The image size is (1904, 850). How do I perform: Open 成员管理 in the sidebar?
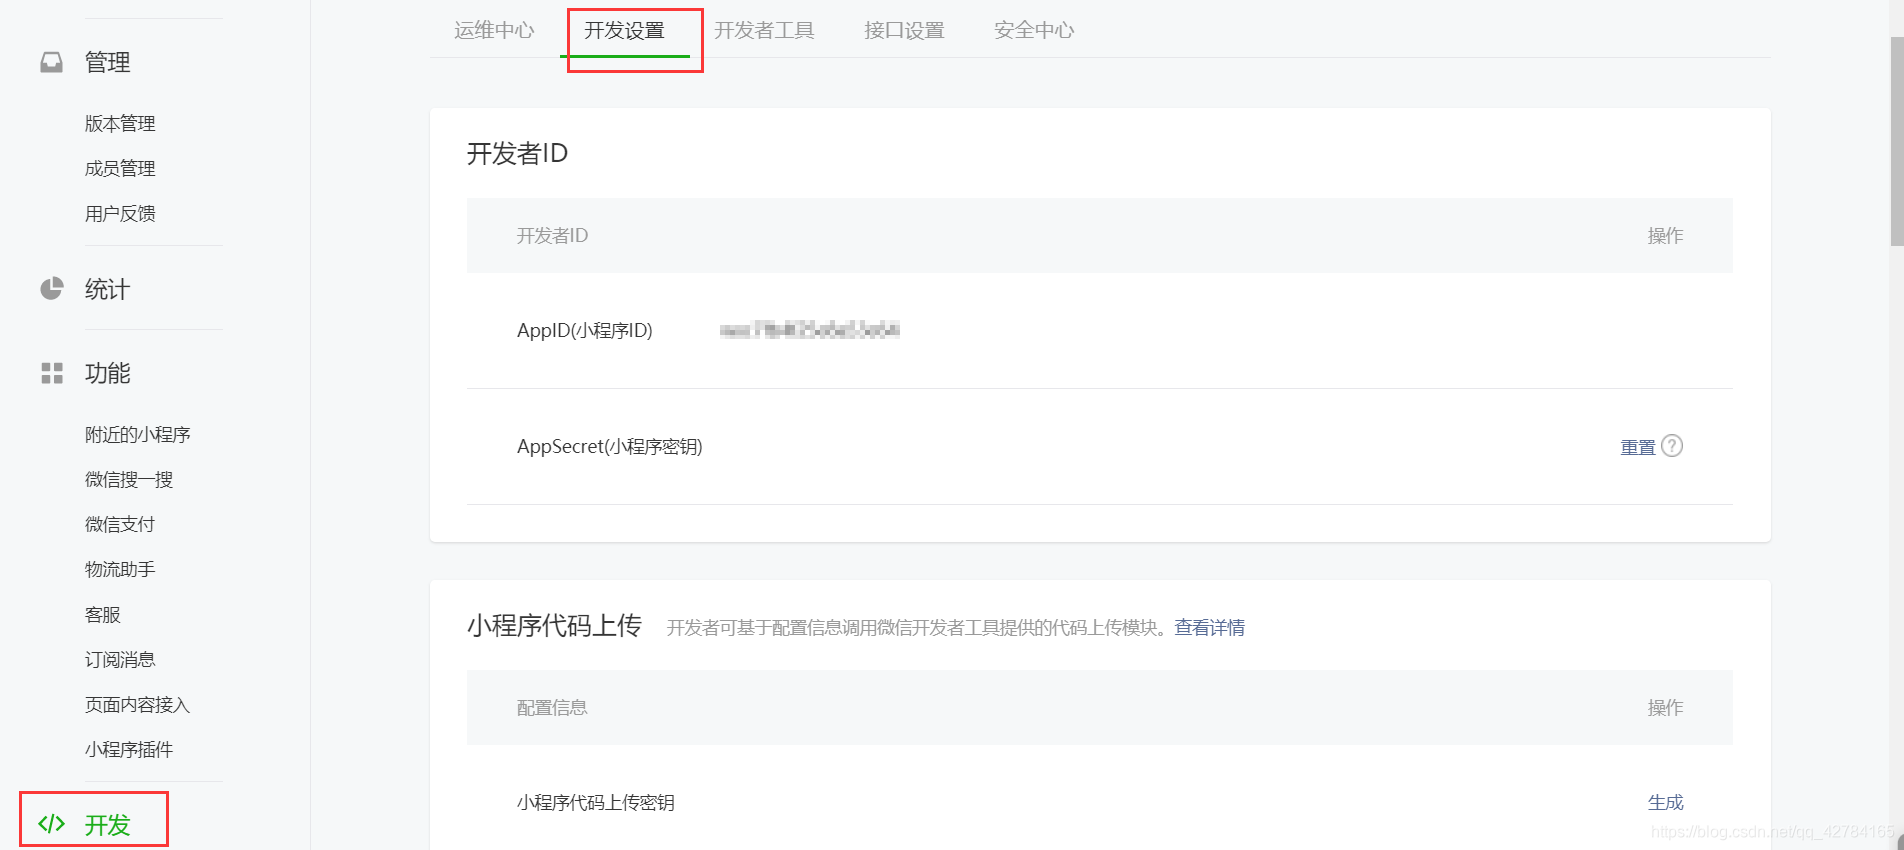click(120, 168)
